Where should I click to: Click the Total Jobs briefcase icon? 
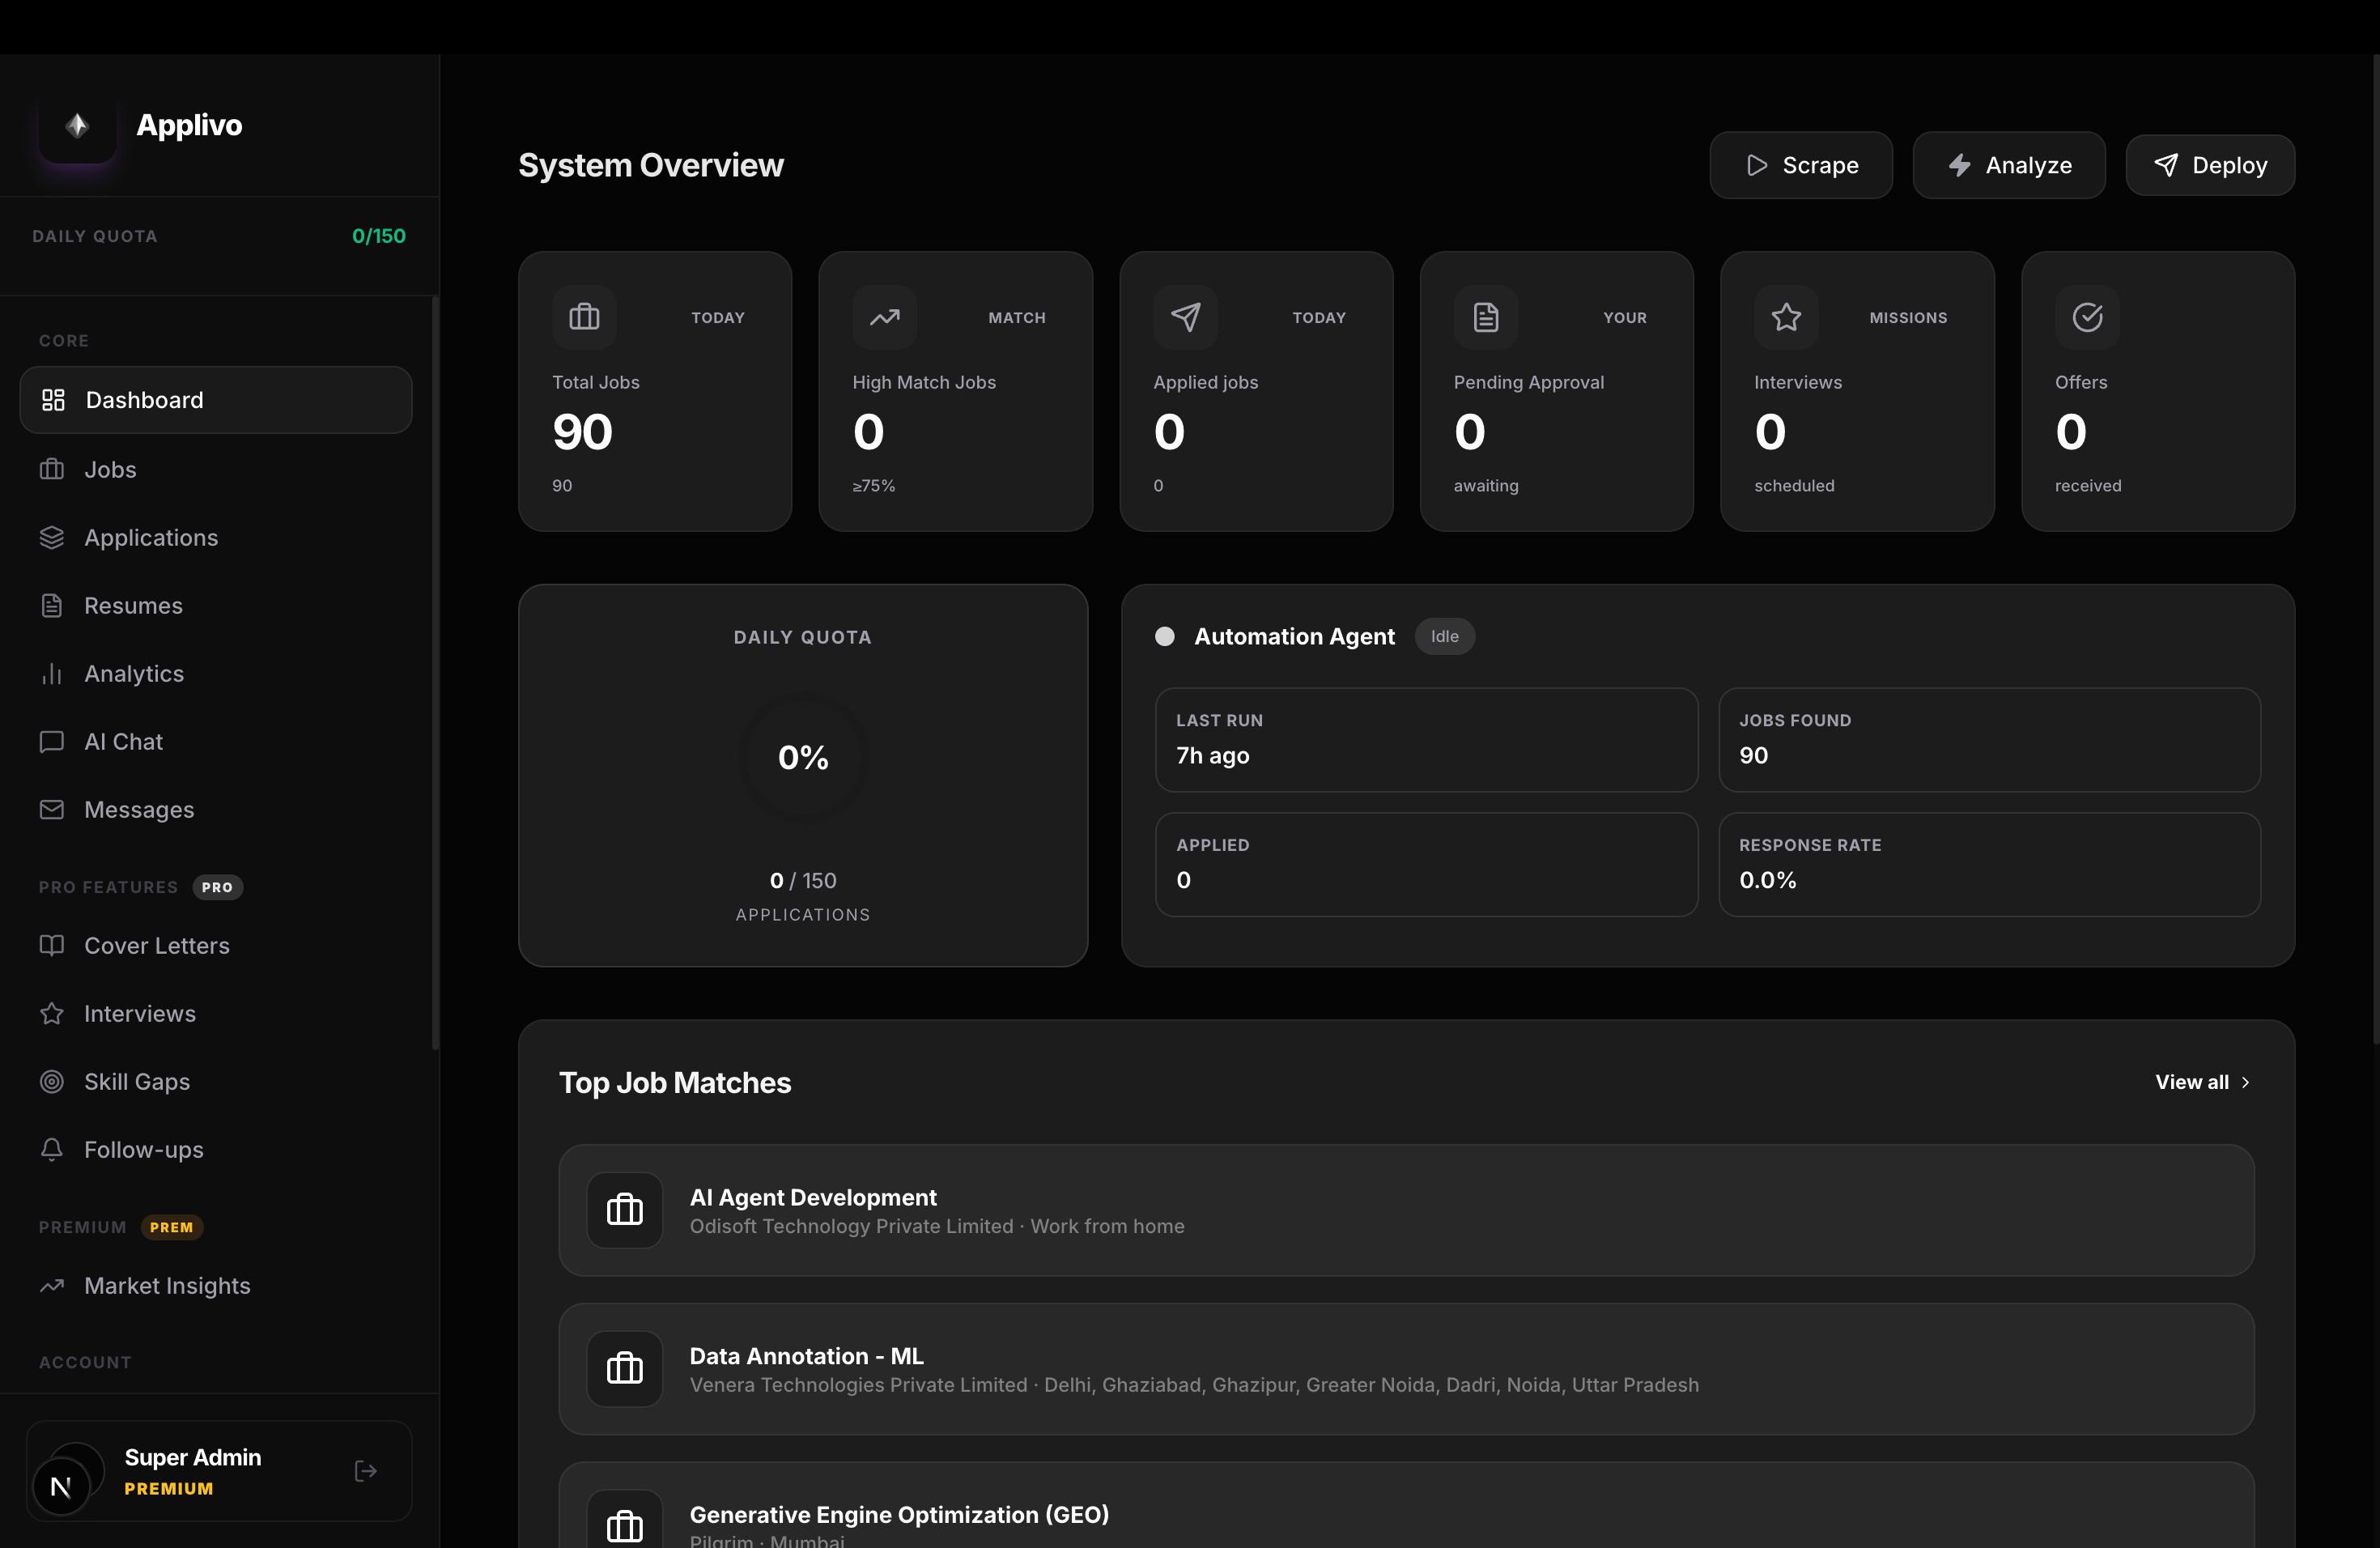click(x=584, y=317)
